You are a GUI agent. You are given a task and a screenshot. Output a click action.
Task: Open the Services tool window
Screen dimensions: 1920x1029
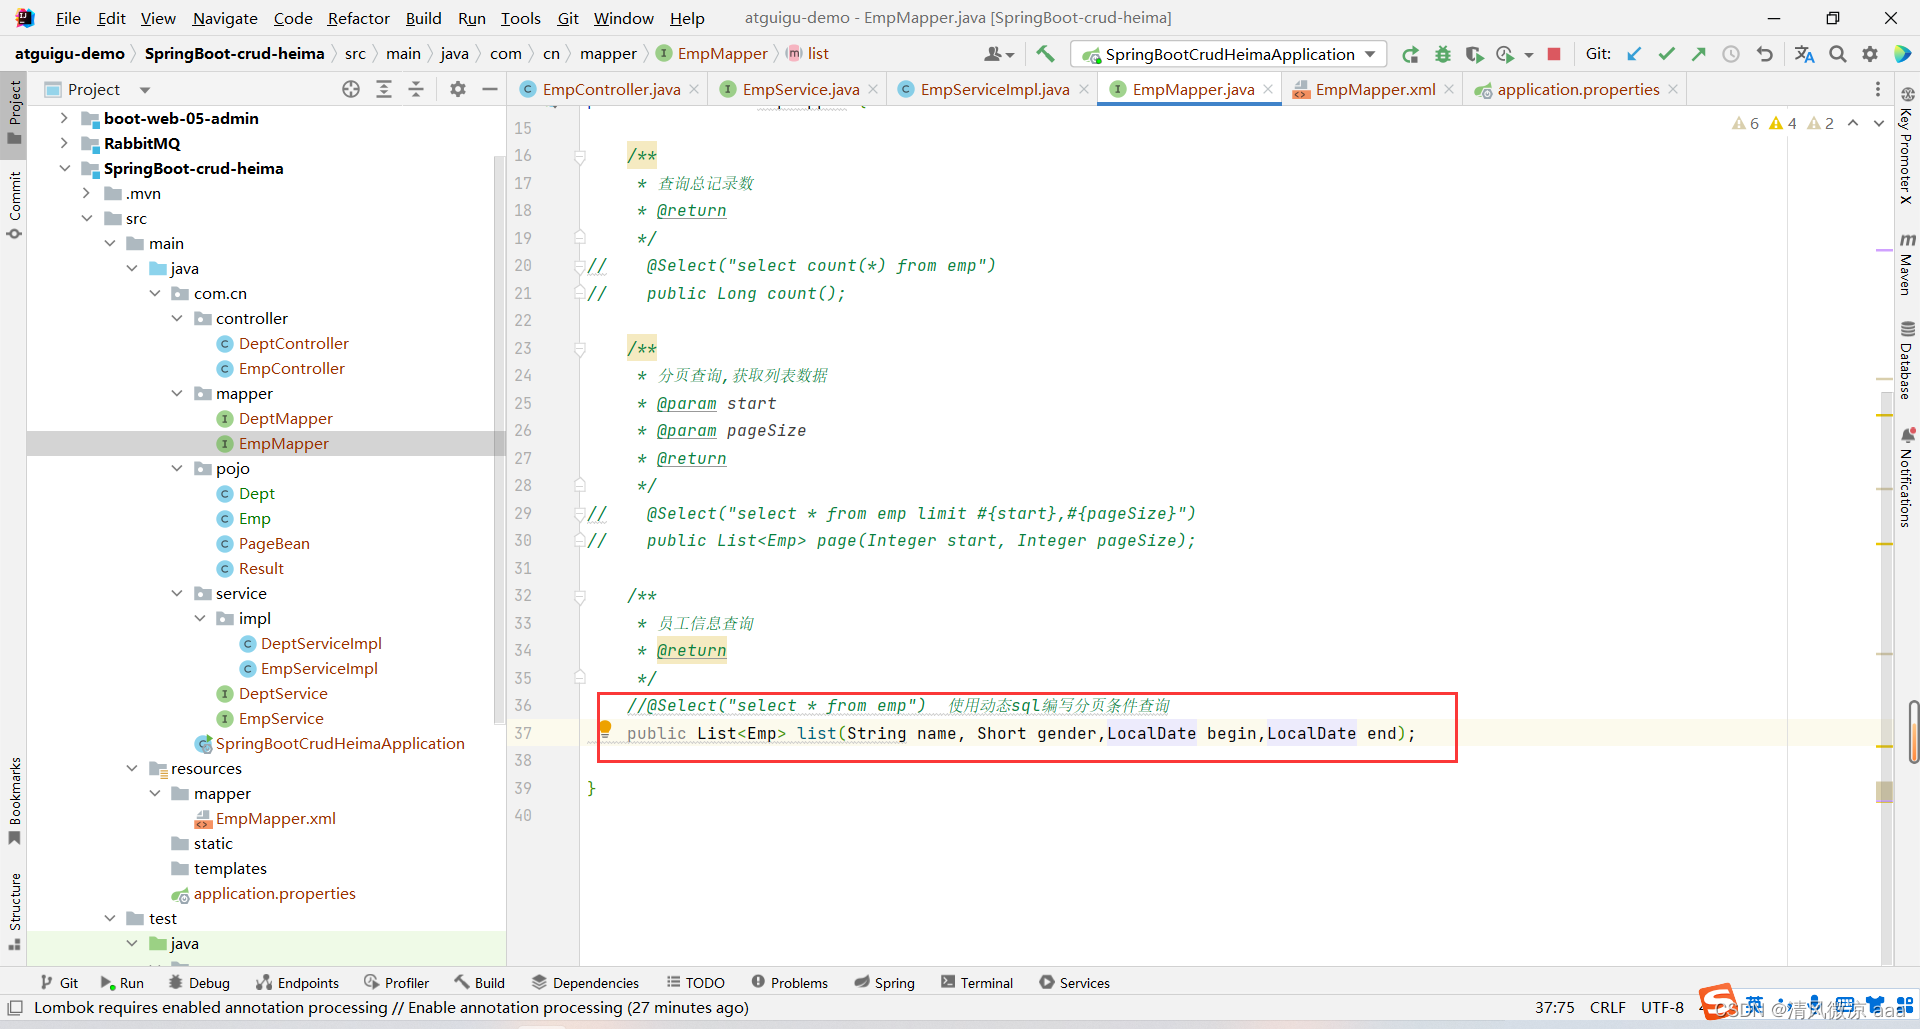[1074, 983]
